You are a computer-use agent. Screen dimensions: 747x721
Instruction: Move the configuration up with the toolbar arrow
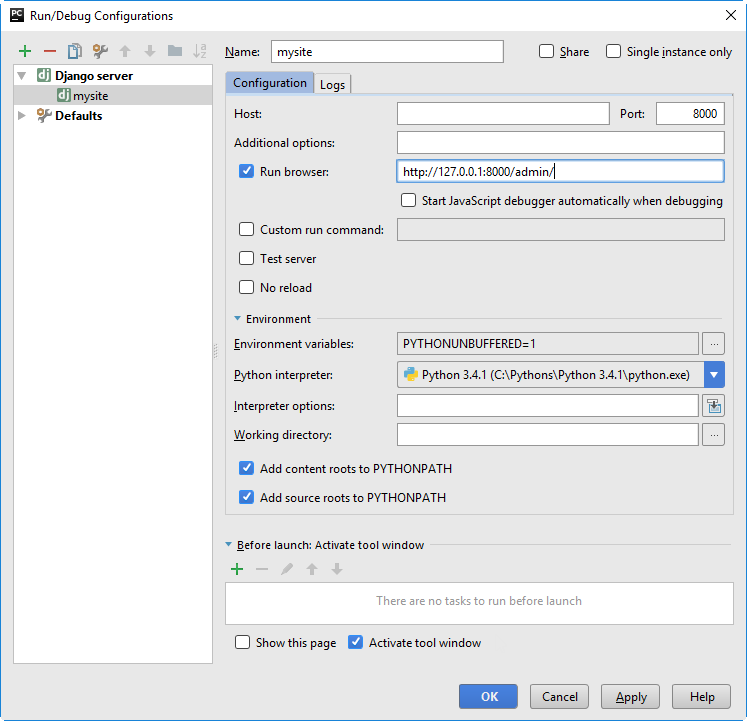point(125,51)
